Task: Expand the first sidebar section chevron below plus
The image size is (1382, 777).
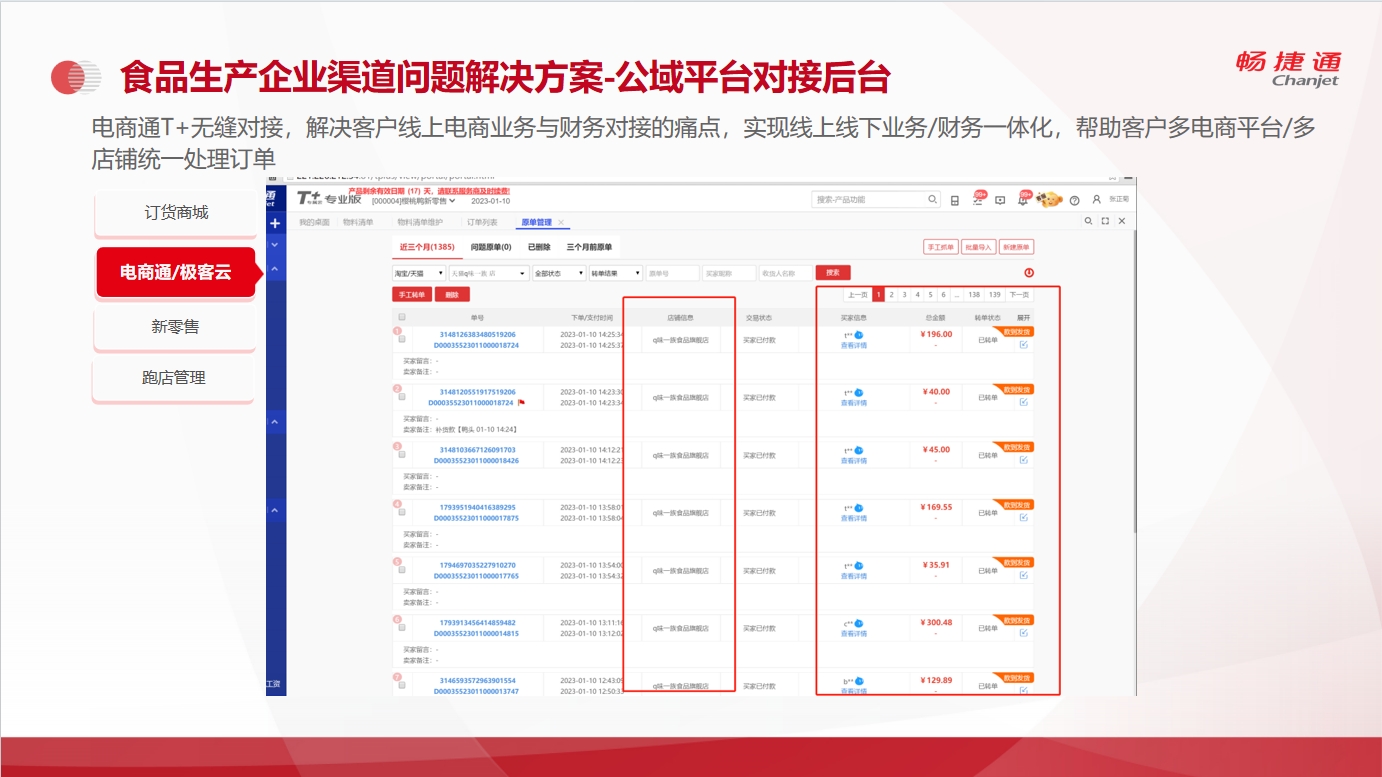Action: click(x=275, y=245)
